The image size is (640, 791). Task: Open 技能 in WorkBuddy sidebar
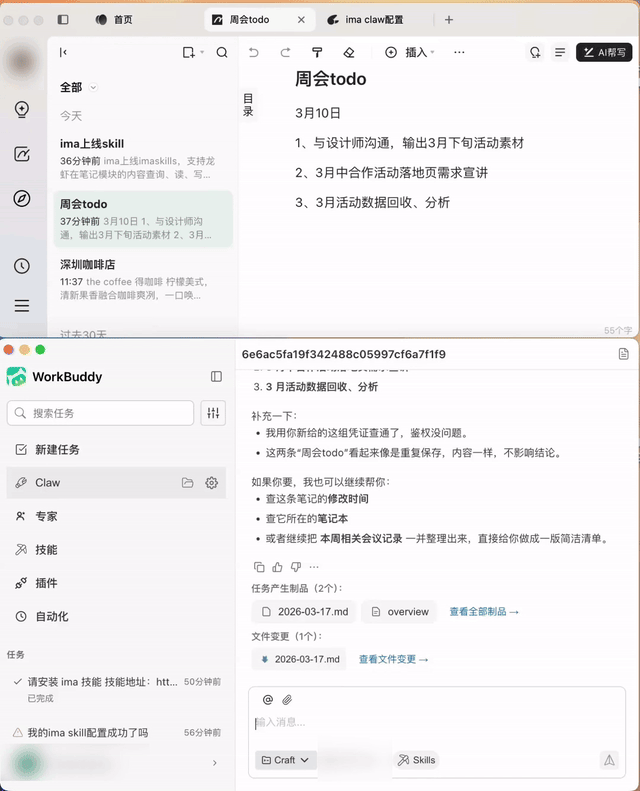click(x=116, y=549)
